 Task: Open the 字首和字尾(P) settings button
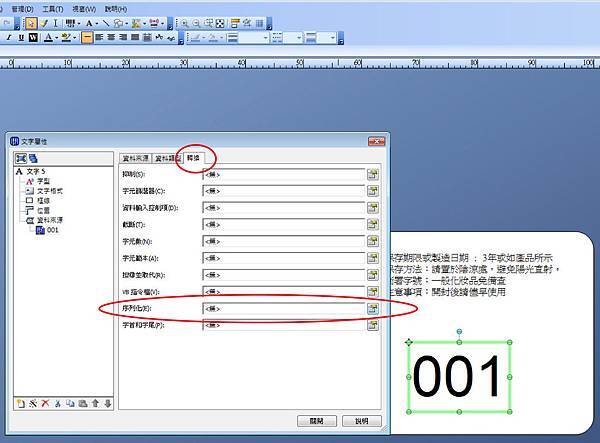click(x=373, y=325)
